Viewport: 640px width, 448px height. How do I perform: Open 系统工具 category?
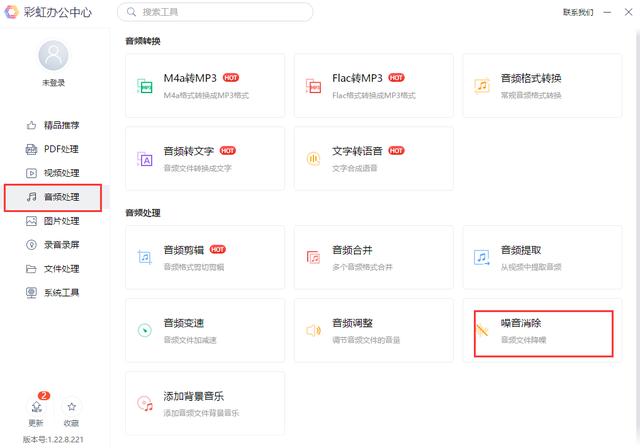(x=53, y=293)
